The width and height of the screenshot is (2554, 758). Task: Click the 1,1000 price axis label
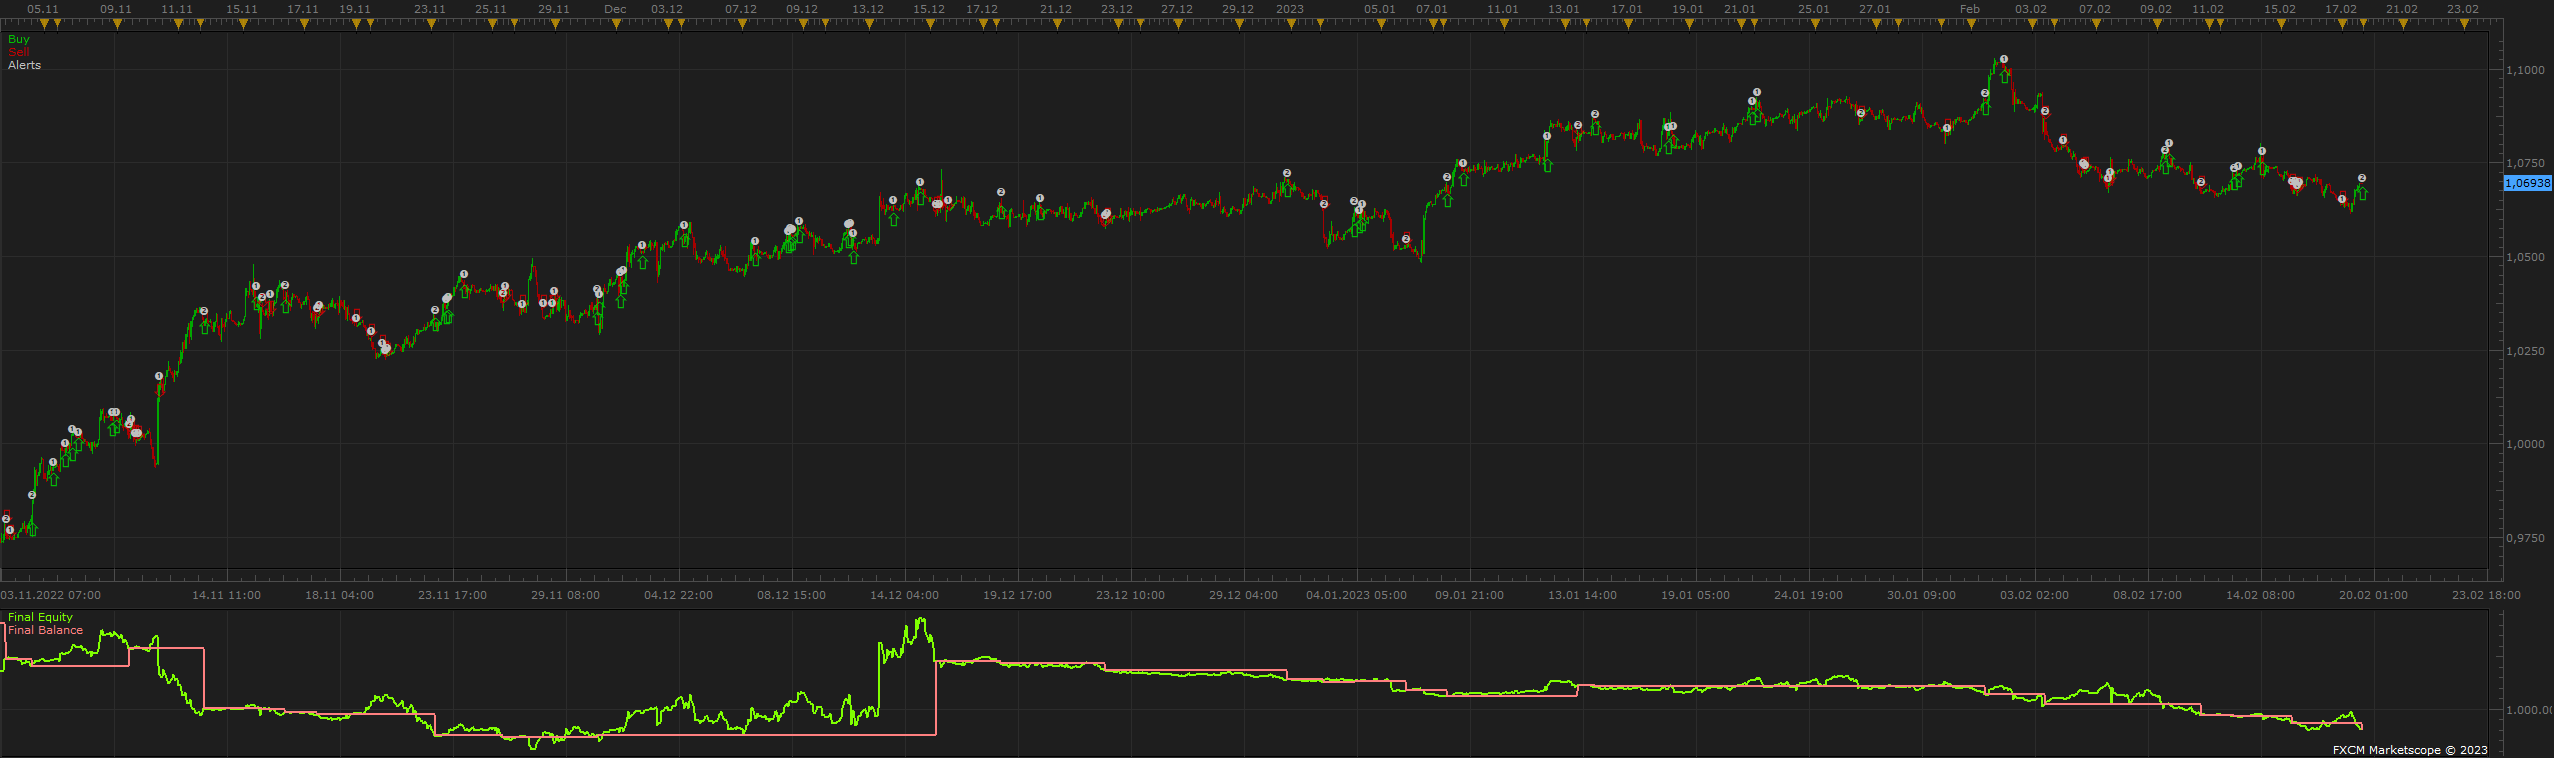point(2525,70)
